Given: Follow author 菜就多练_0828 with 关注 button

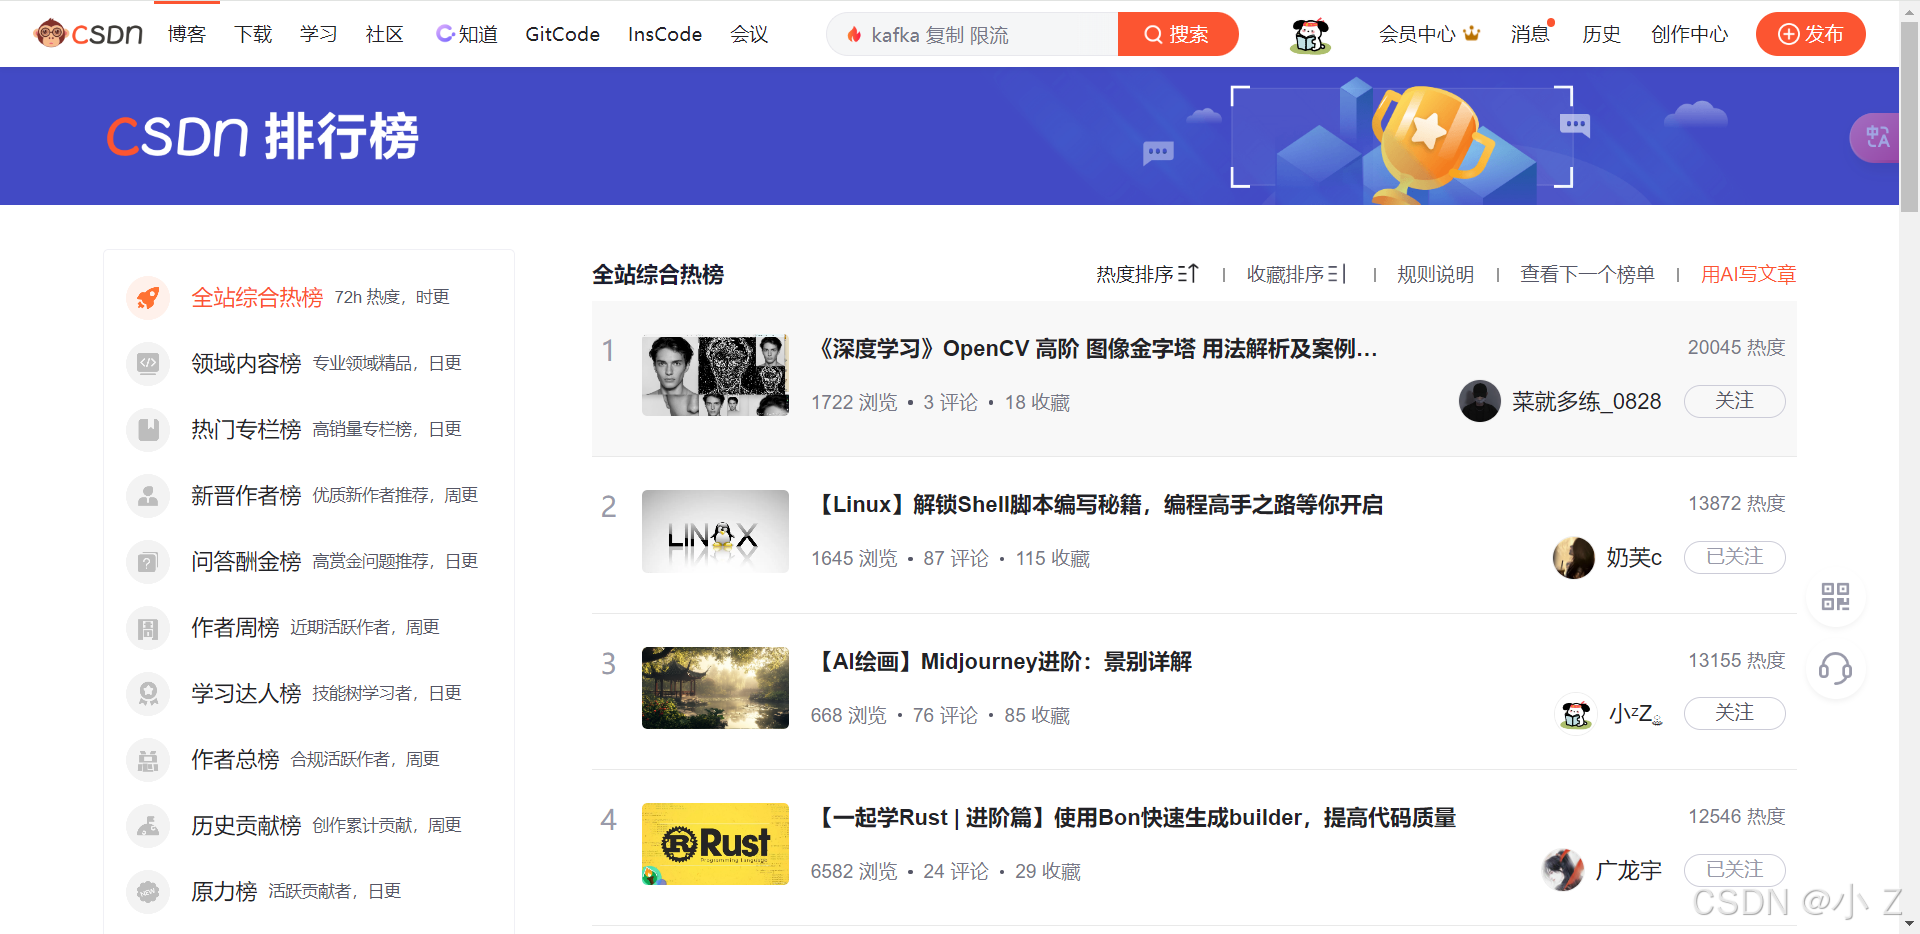Looking at the screenshot, I should [x=1735, y=401].
